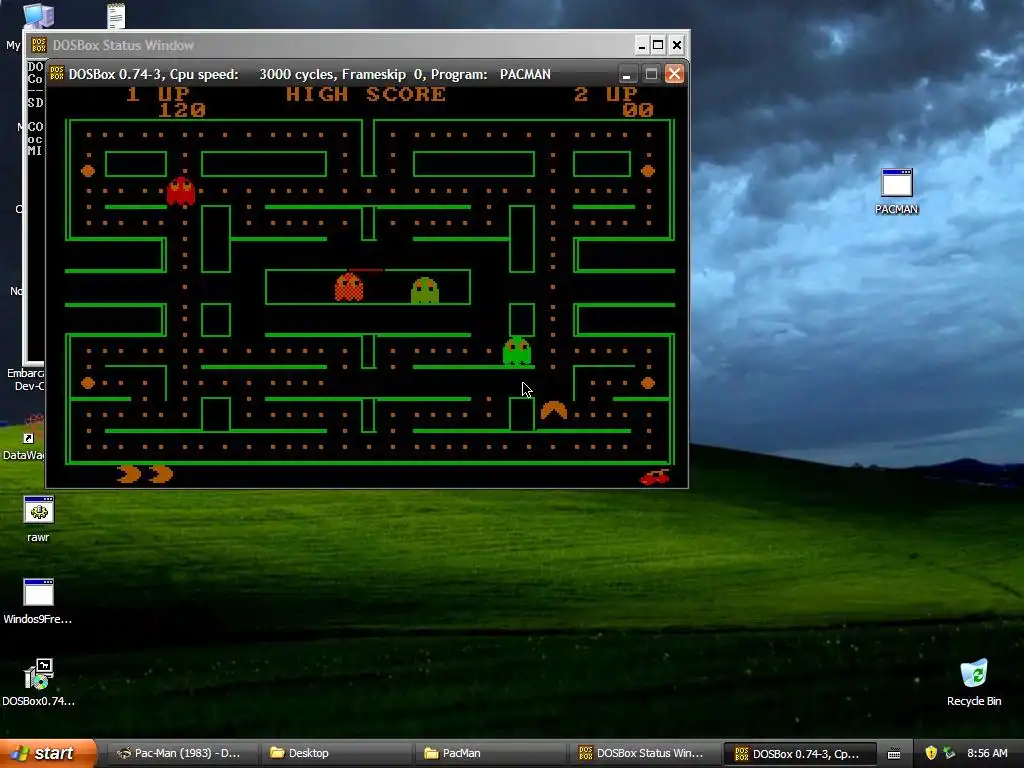This screenshot has height=768, width=1024.
Task: Click the 8:56 AM clock
Action: 987,753
